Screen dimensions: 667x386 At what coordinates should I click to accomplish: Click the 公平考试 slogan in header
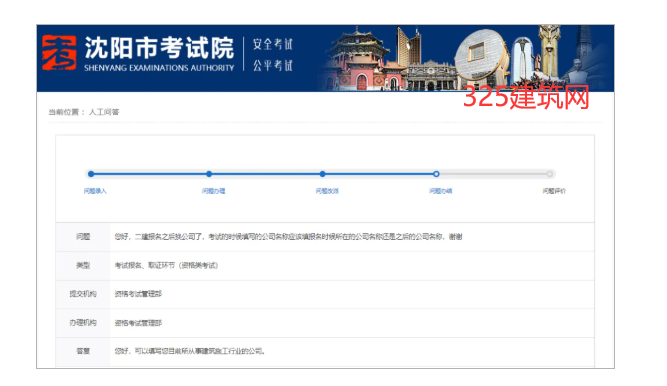(273, 66)
